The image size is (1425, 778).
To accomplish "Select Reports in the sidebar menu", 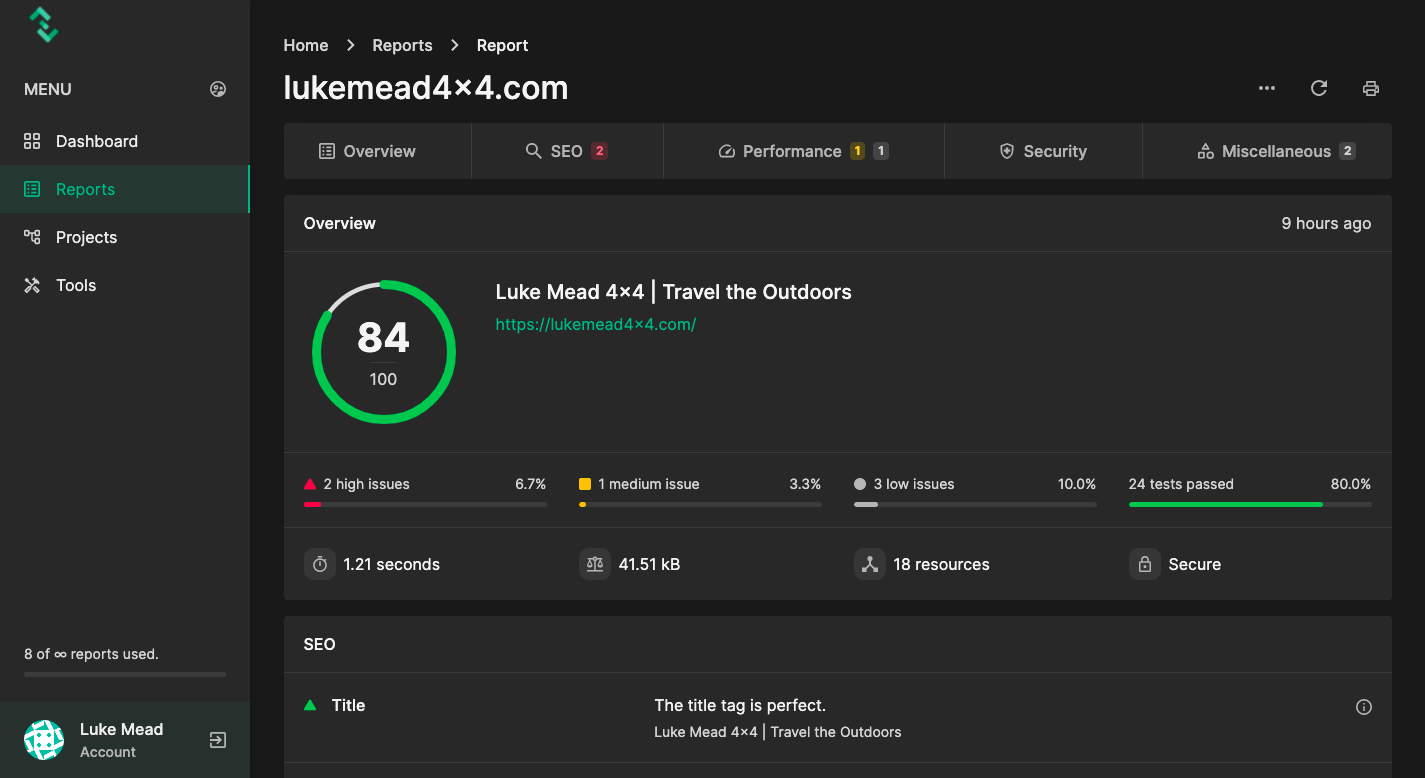I will 125,189.
